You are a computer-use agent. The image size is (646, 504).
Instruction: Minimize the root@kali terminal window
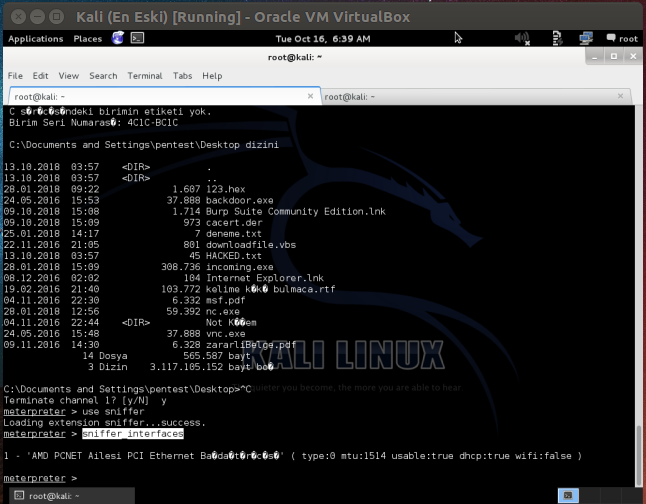coord(595,57)
